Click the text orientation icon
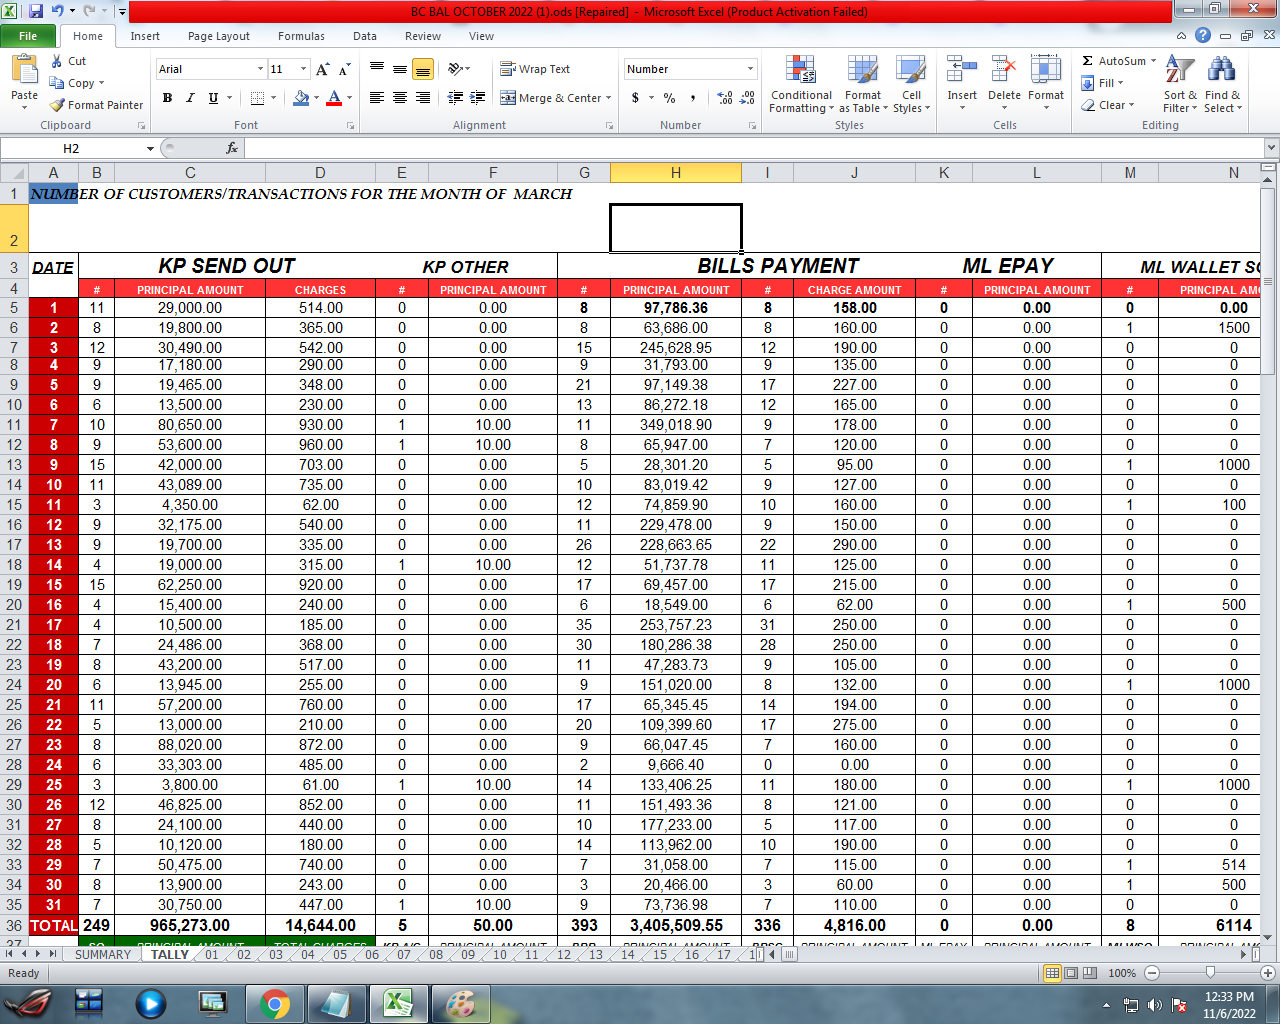This screenshot has height=1024, width=1280. (x=456, y=68)
